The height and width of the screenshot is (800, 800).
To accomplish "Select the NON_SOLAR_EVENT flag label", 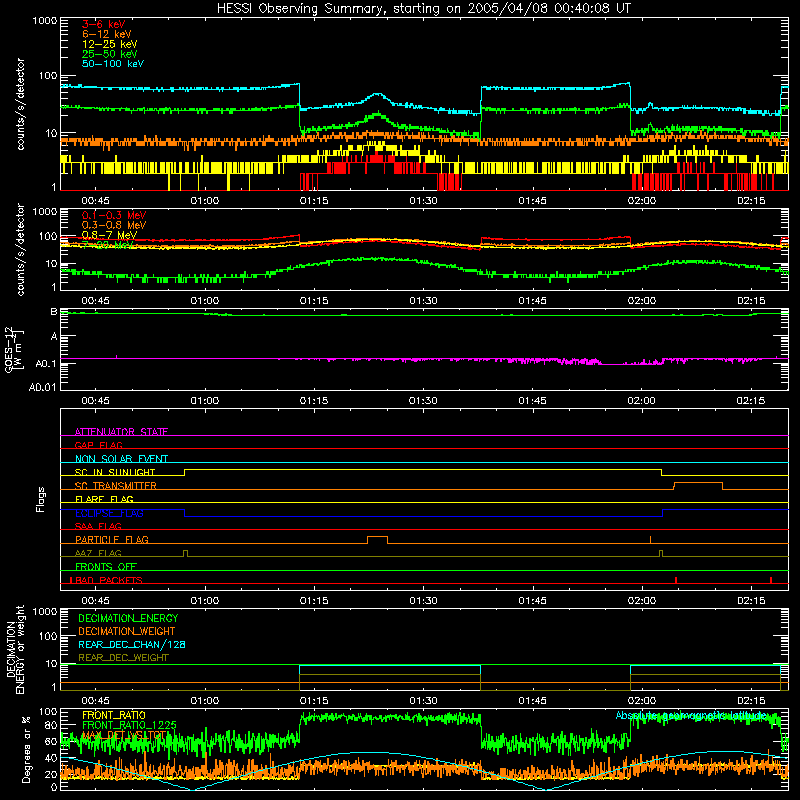I will click(121, 459).
